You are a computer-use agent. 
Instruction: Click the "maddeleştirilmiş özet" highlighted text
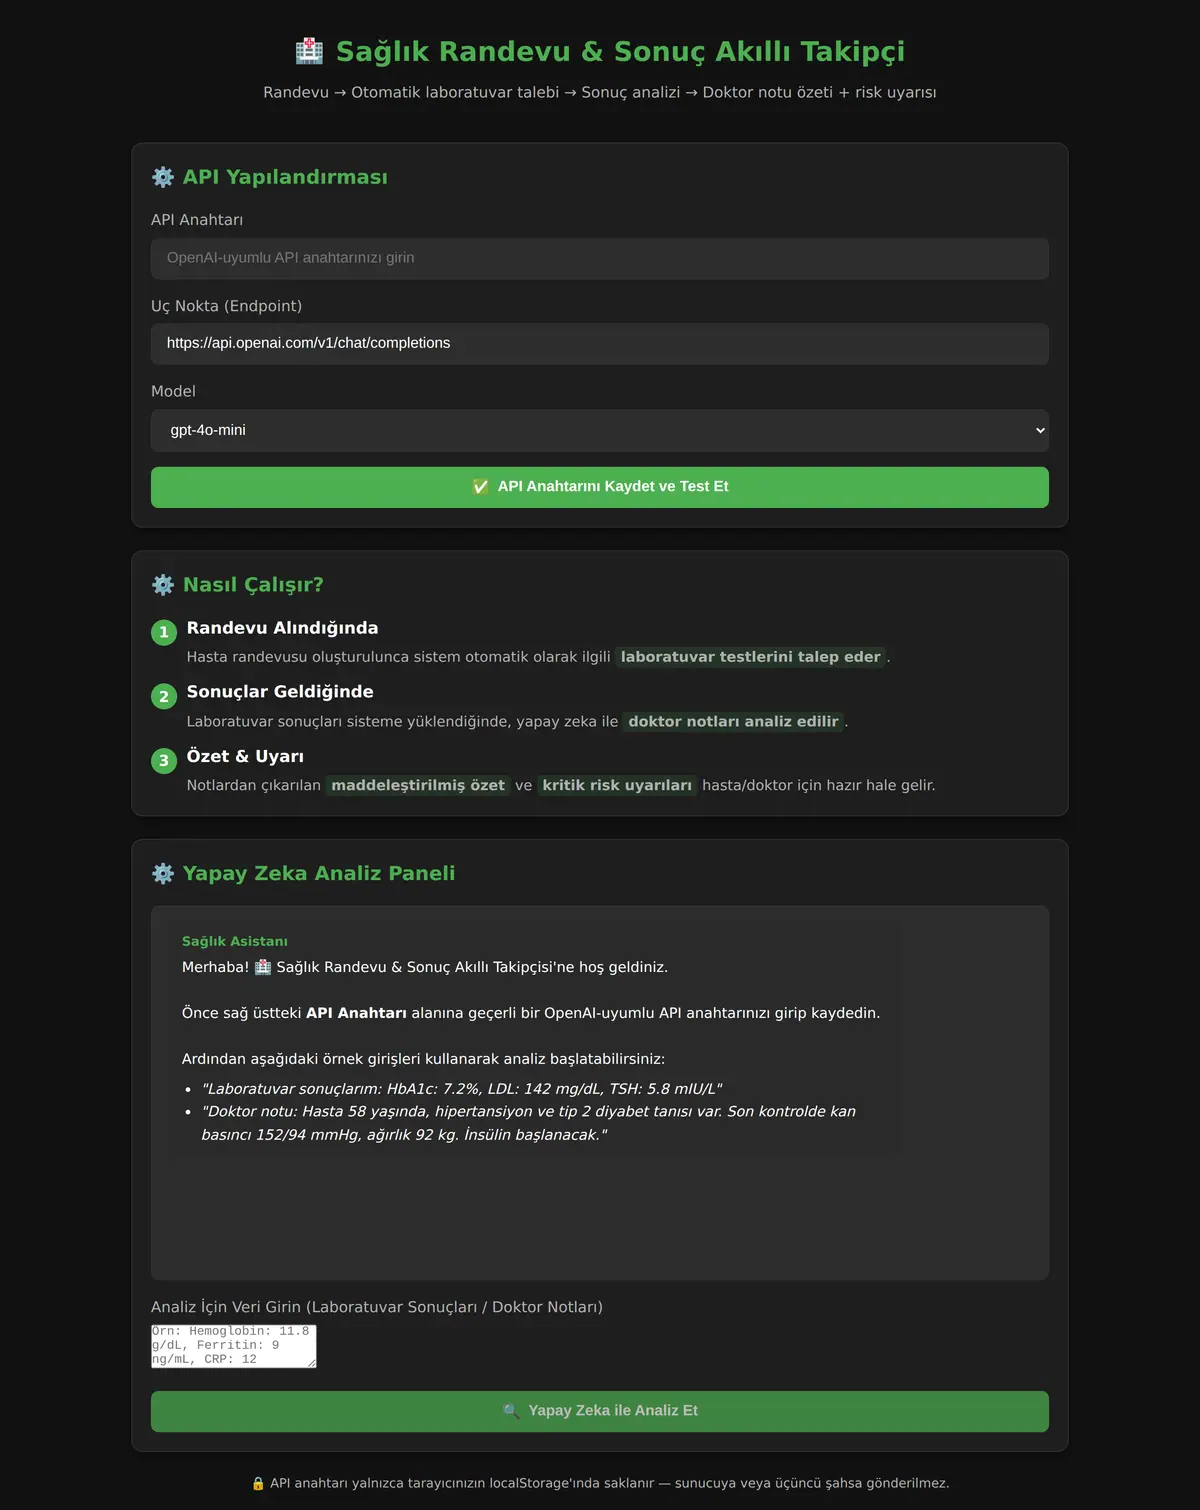click(418, 785)
